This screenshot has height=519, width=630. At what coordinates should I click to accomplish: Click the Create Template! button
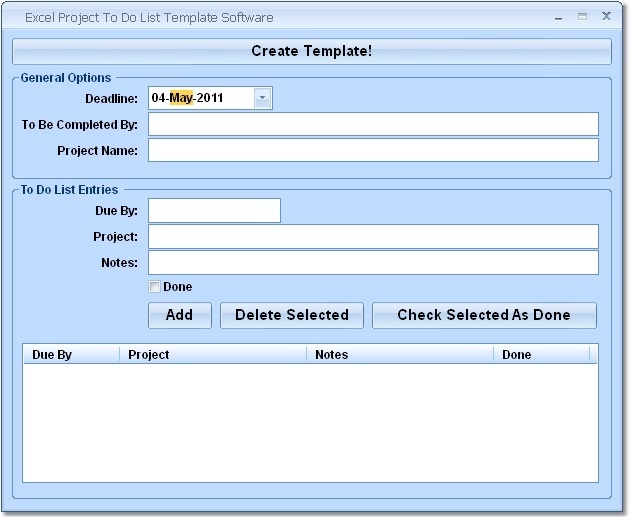312,51
